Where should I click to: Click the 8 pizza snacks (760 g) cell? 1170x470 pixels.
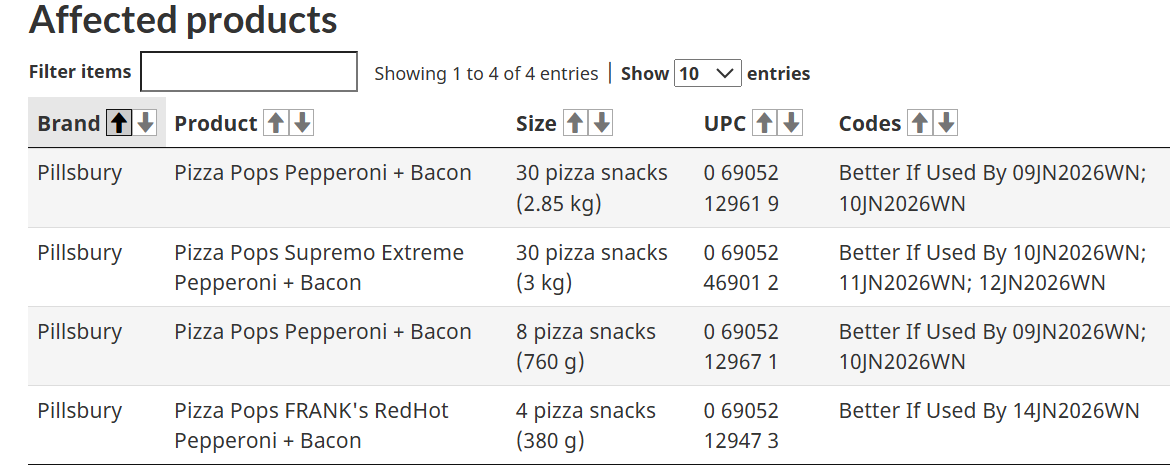point(585,346)
